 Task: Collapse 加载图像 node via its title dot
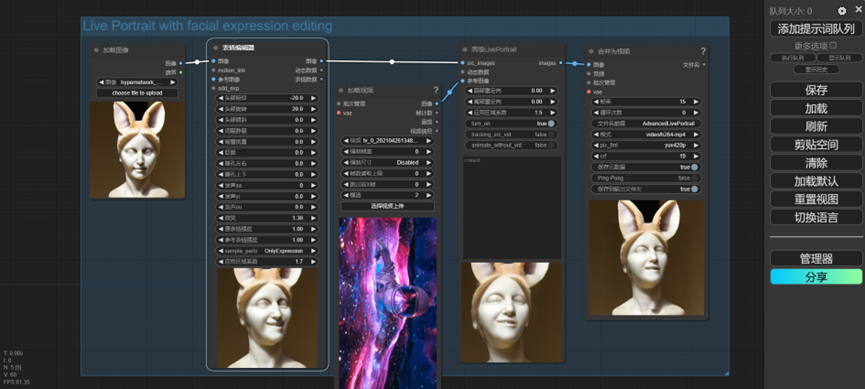(x=97, y=50)
